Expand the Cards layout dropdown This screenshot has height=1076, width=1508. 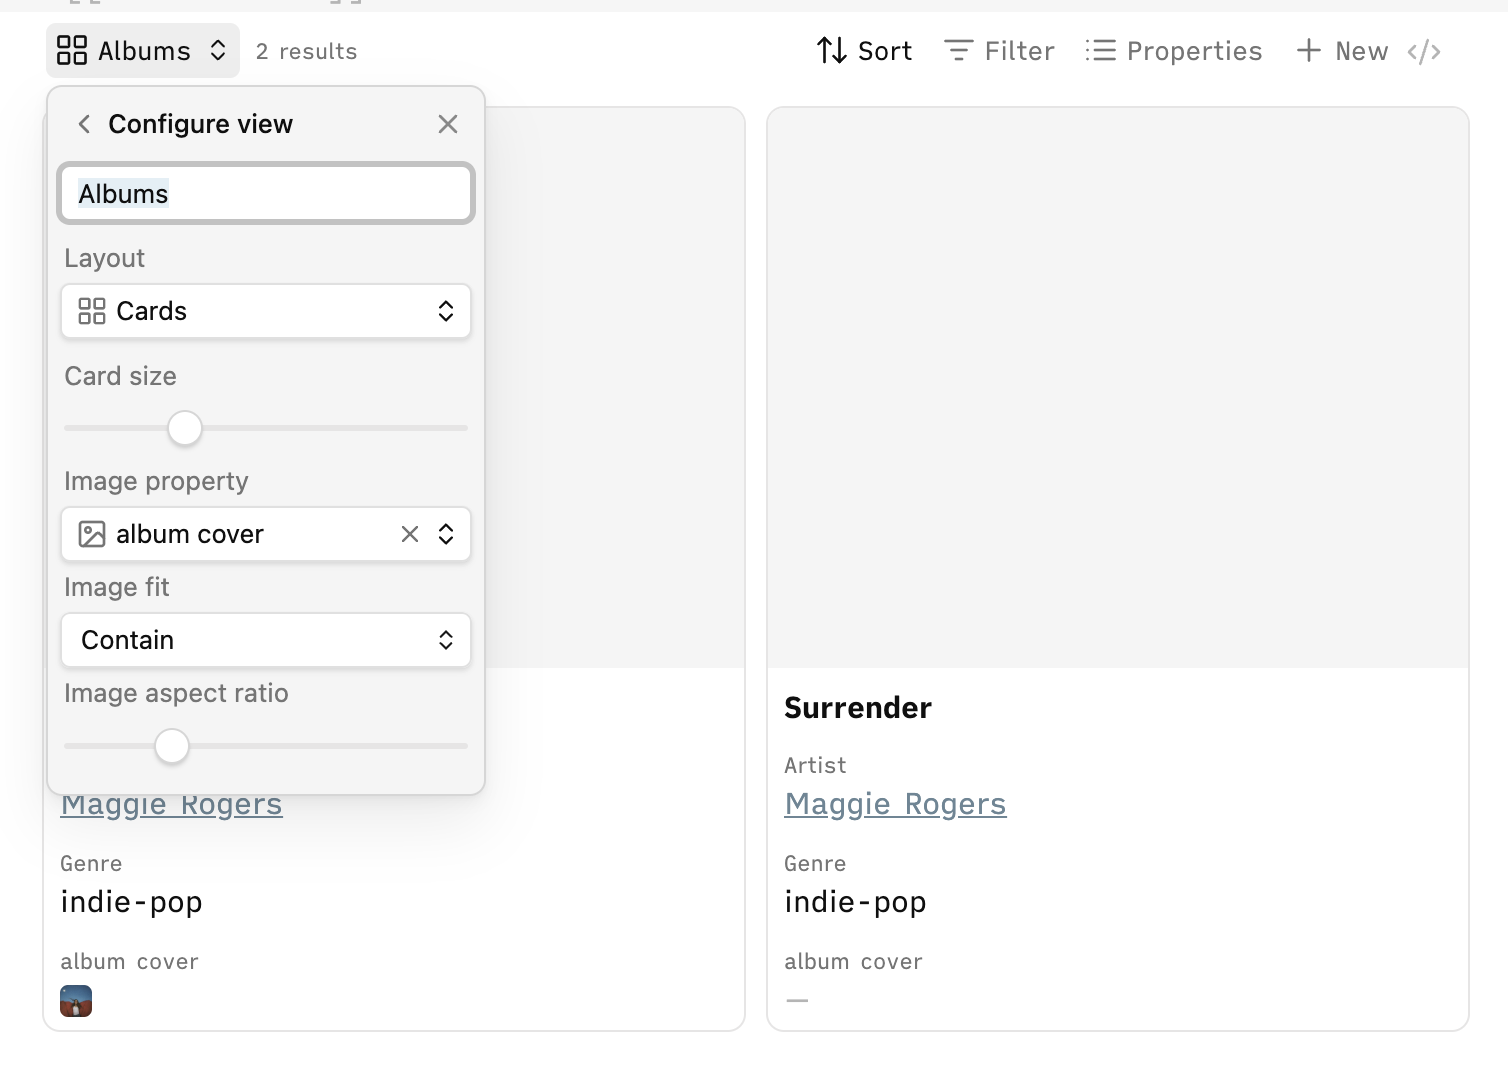pos(266,311)
